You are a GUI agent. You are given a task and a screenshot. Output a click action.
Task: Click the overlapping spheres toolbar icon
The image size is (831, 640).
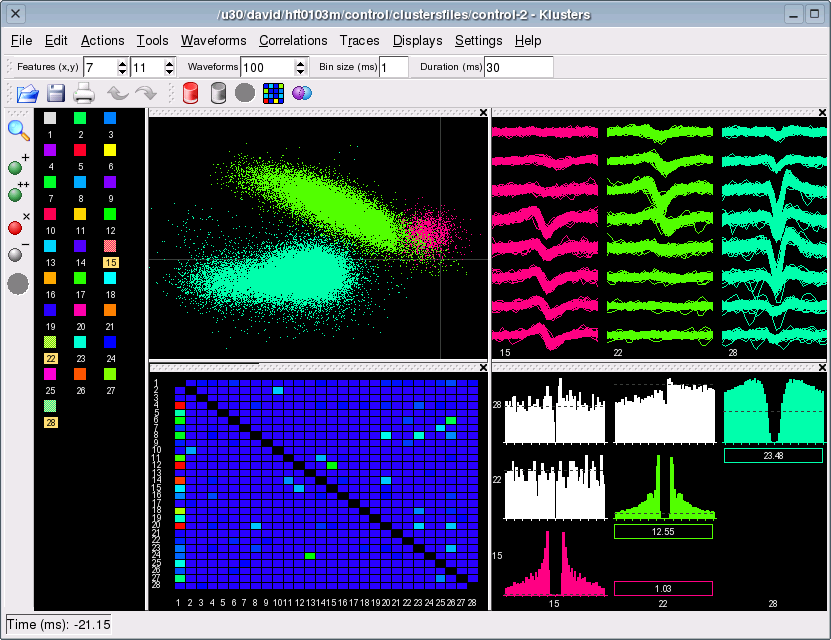302,93
